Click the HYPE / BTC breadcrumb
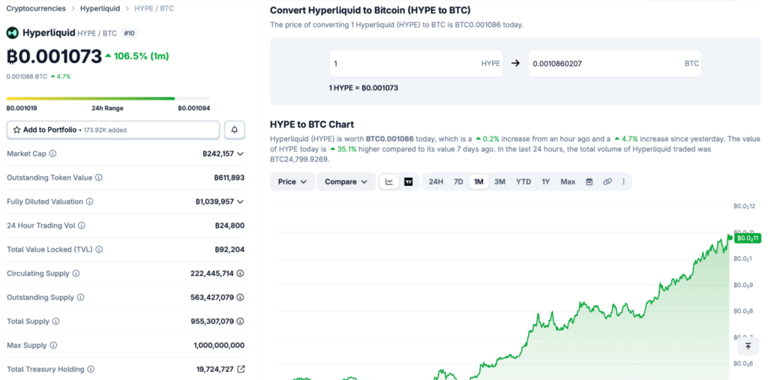768x380 pixels. (x=154, y=8)
